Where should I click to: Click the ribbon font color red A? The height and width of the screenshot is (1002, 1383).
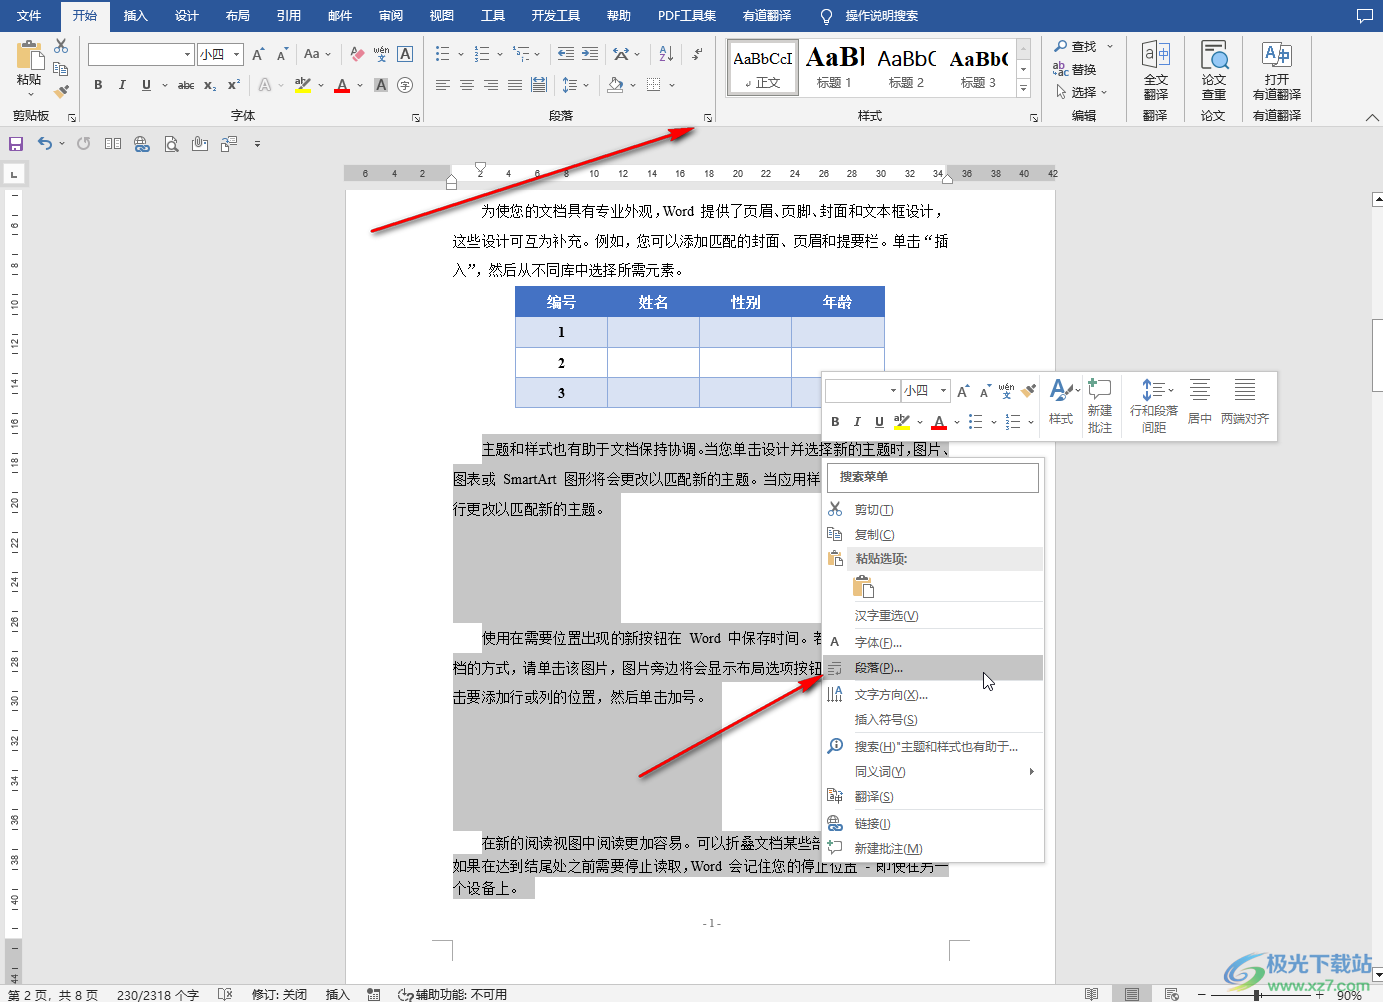coord(342,85)
